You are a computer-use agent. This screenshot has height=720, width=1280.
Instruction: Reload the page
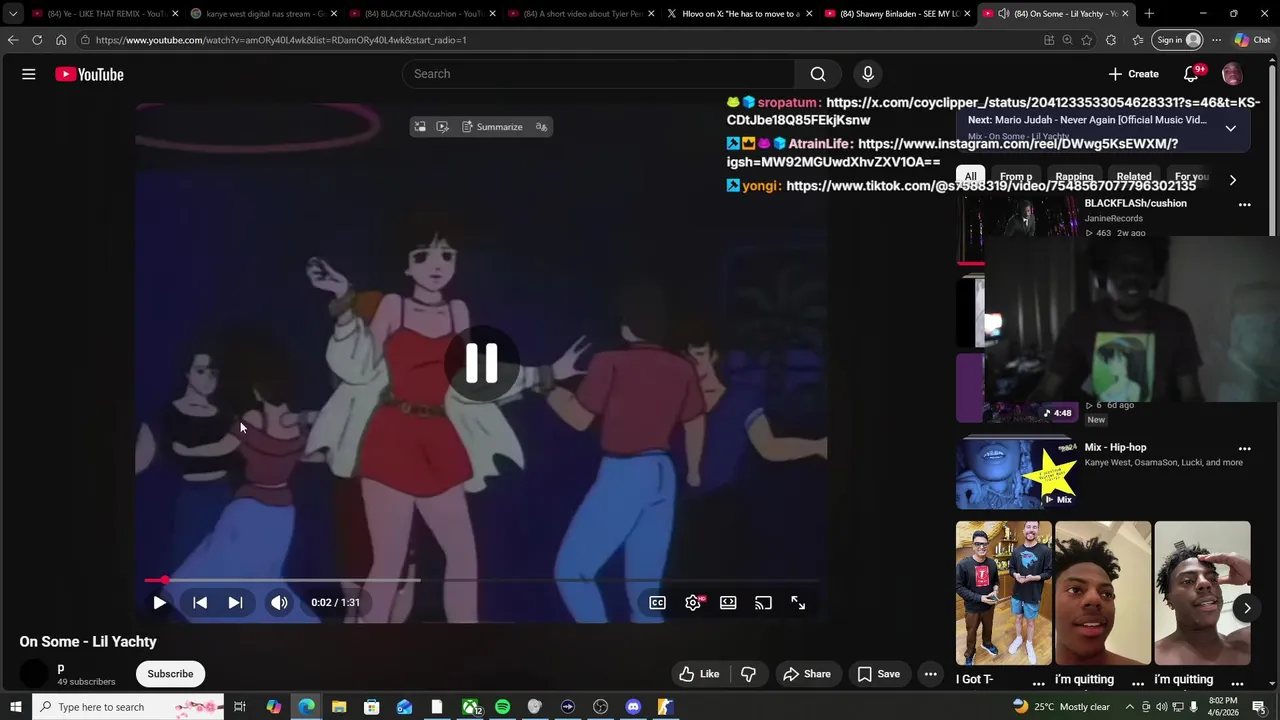pyautogui.click(x=37, y=40)
